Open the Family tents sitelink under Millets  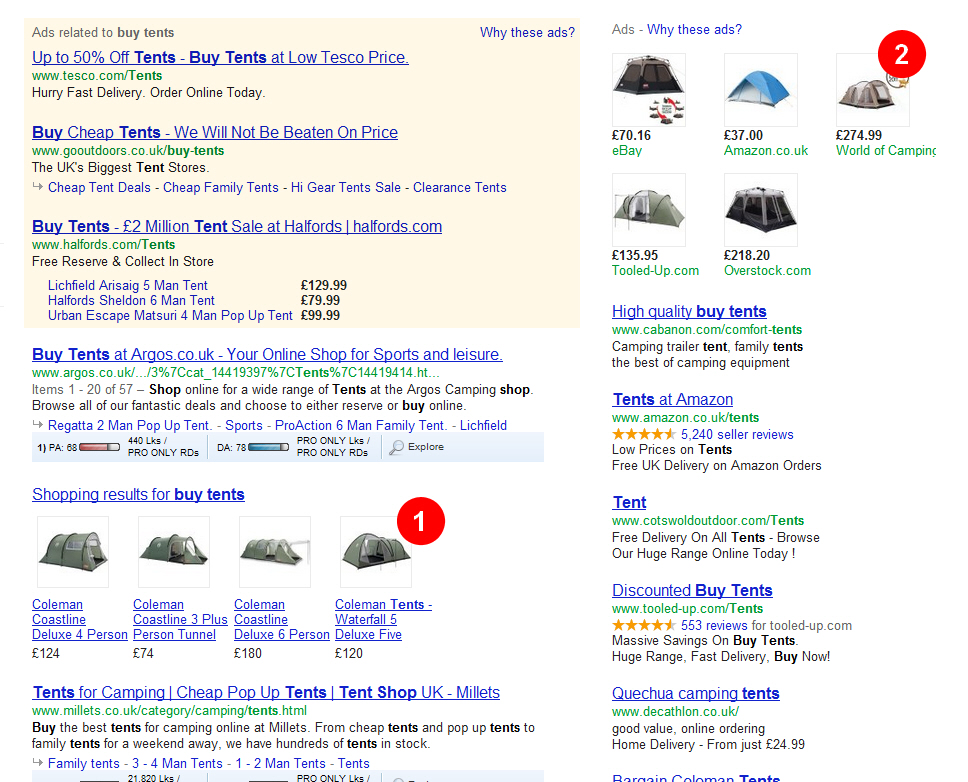click(83, 763)
